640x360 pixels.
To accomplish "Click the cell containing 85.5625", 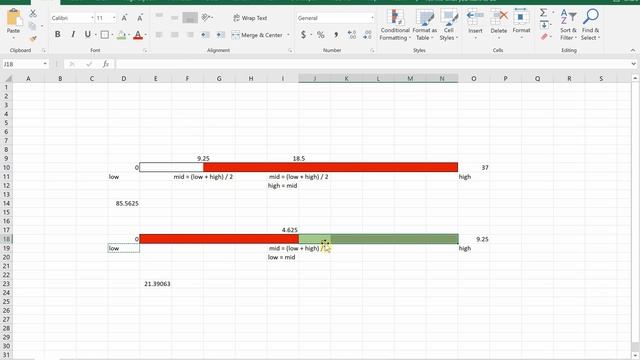I will 124,203.
